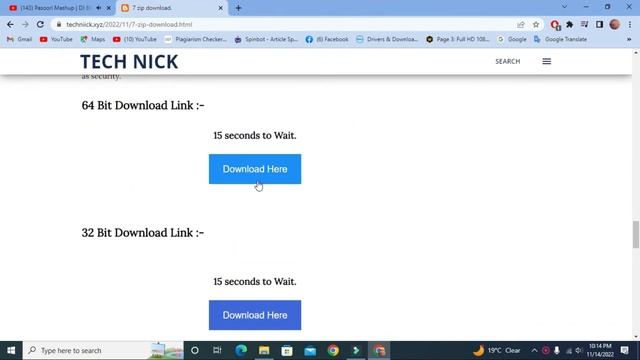Reload the current page
Screen dimensions: 640x360
(40, 24)
